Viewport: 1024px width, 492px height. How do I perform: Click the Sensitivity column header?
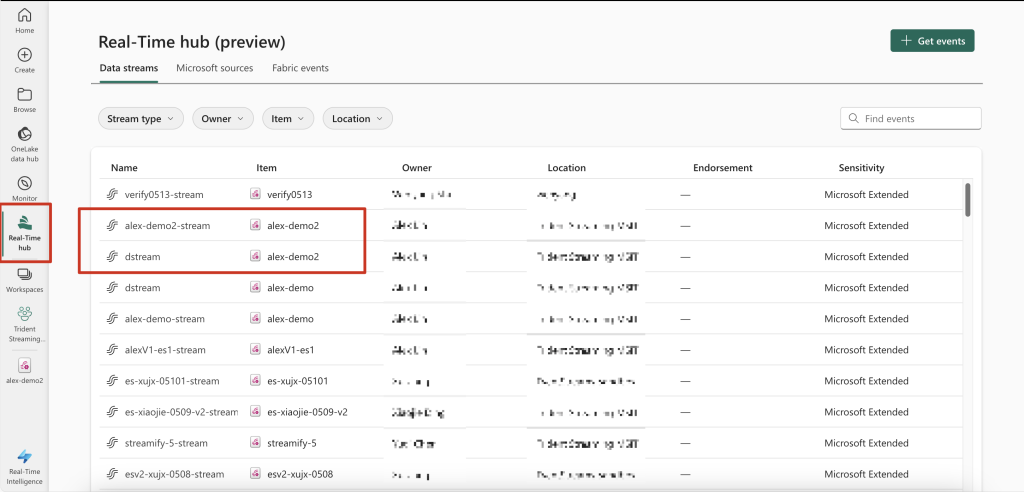pos(861,168)
